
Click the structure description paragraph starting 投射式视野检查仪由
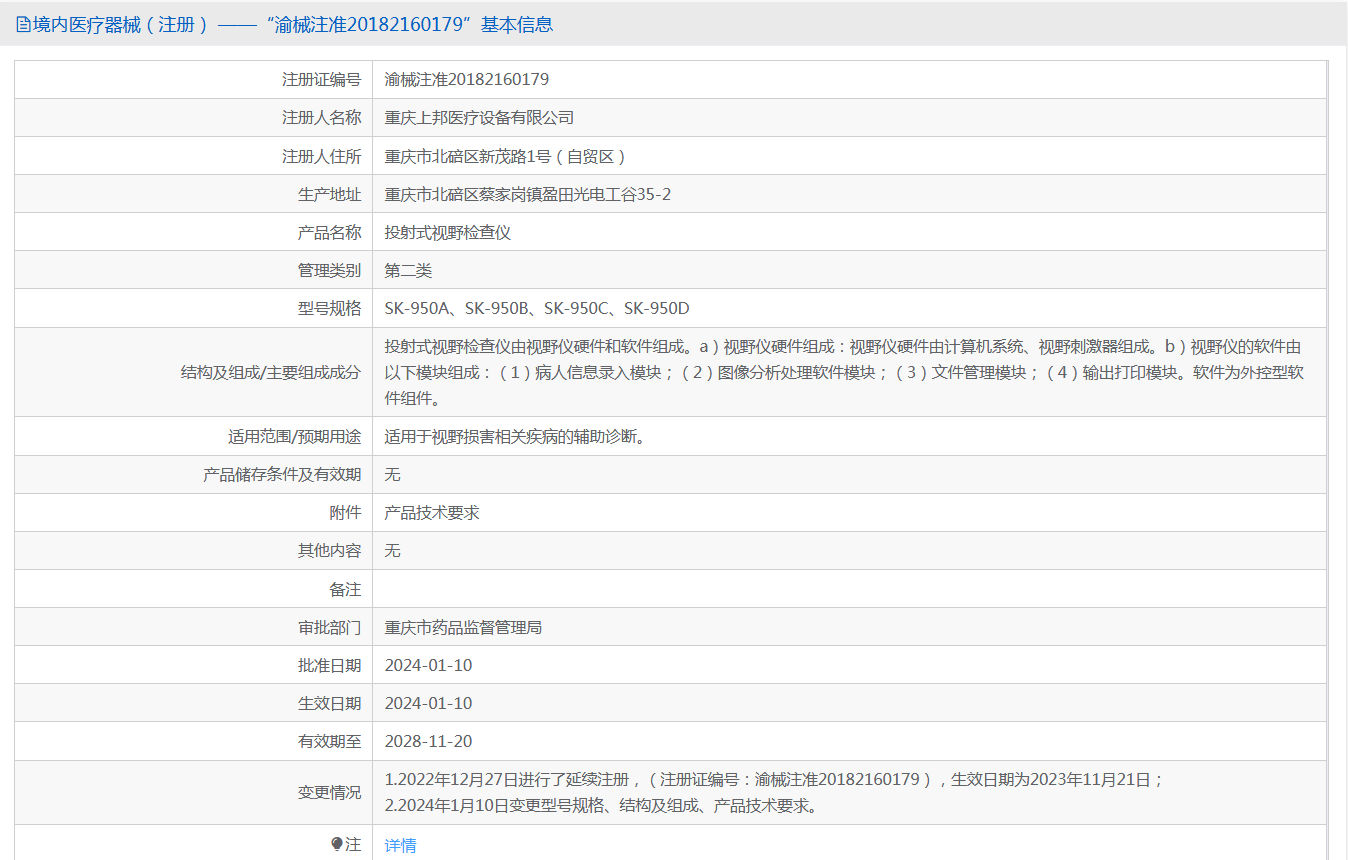pyautogui.click(x=845, y=372)
